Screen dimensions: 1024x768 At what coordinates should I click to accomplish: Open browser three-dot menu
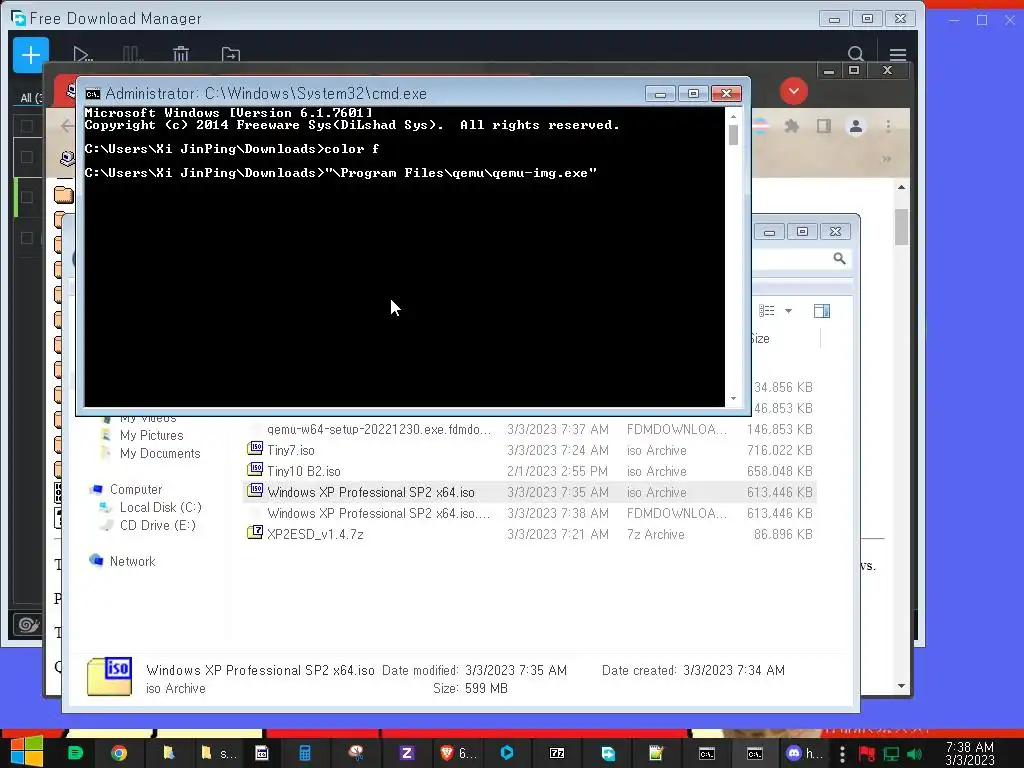click(888, 126)
